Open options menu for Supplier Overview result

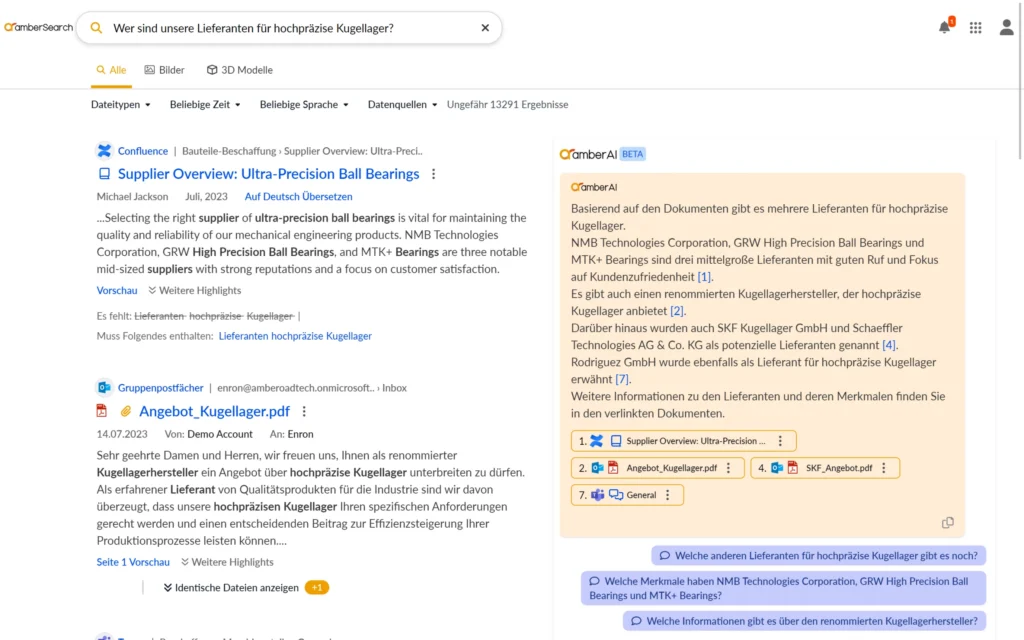tap(433, 174)
